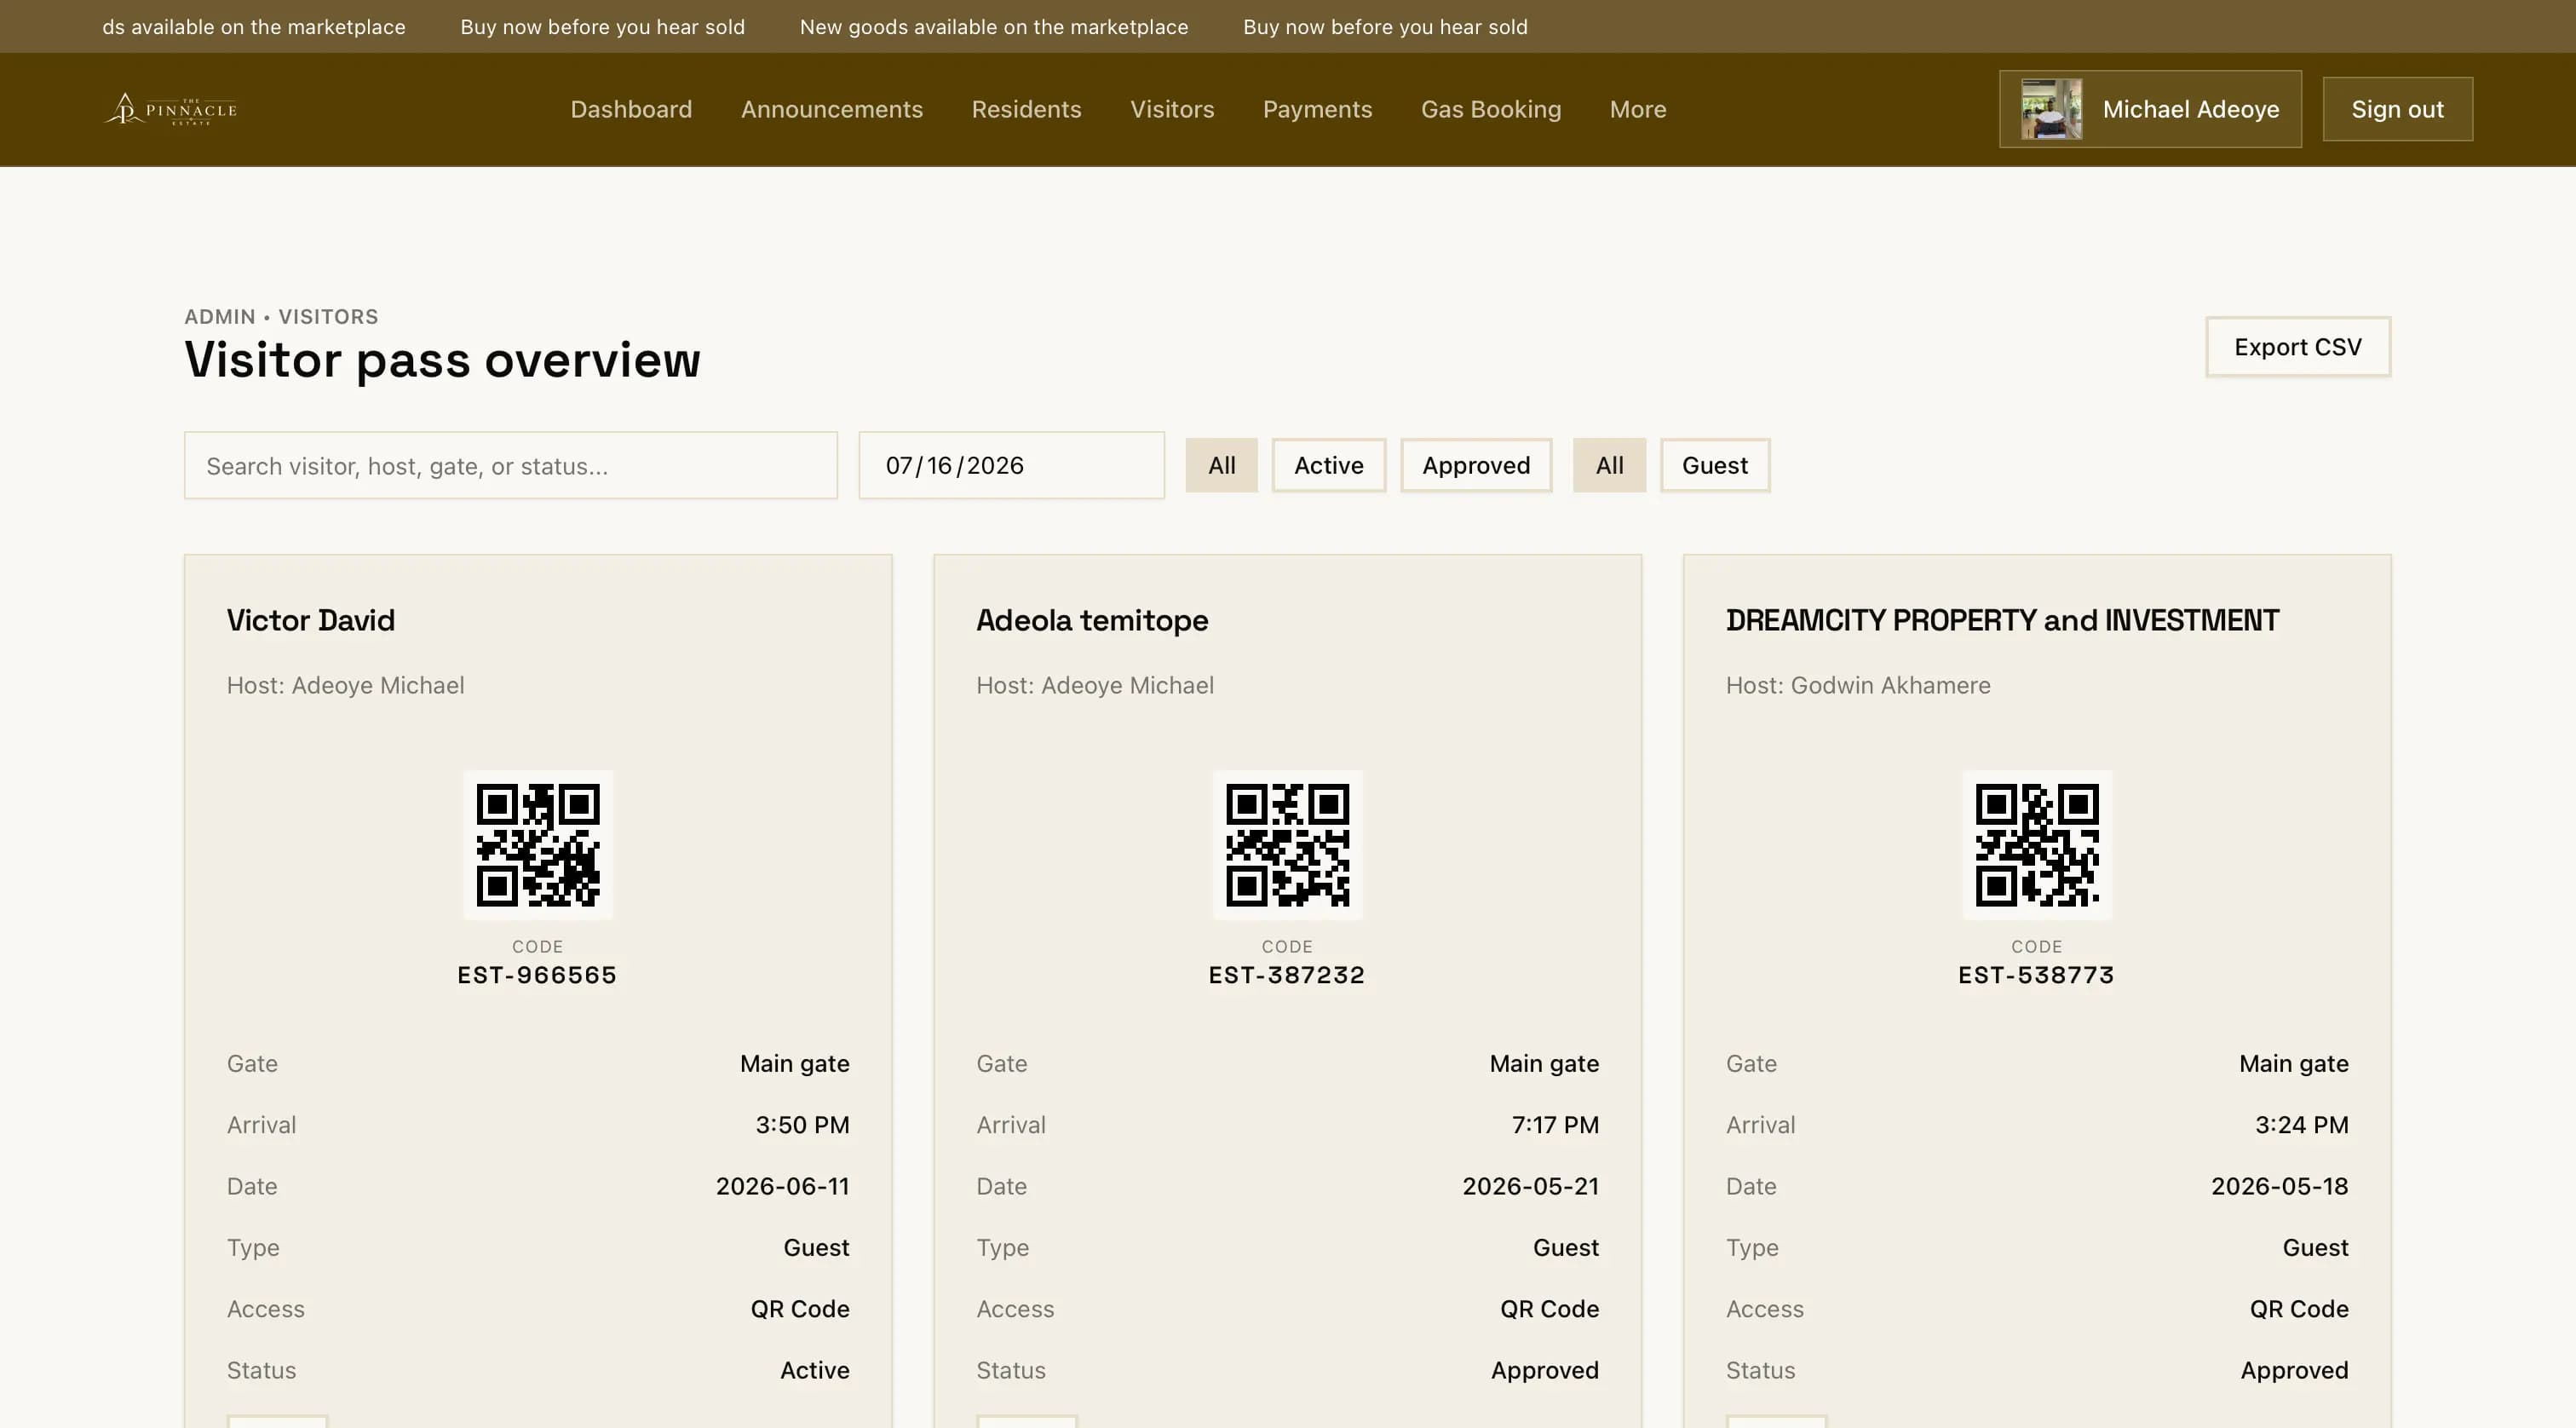Click the Pinnacle Estate logo

171,109
